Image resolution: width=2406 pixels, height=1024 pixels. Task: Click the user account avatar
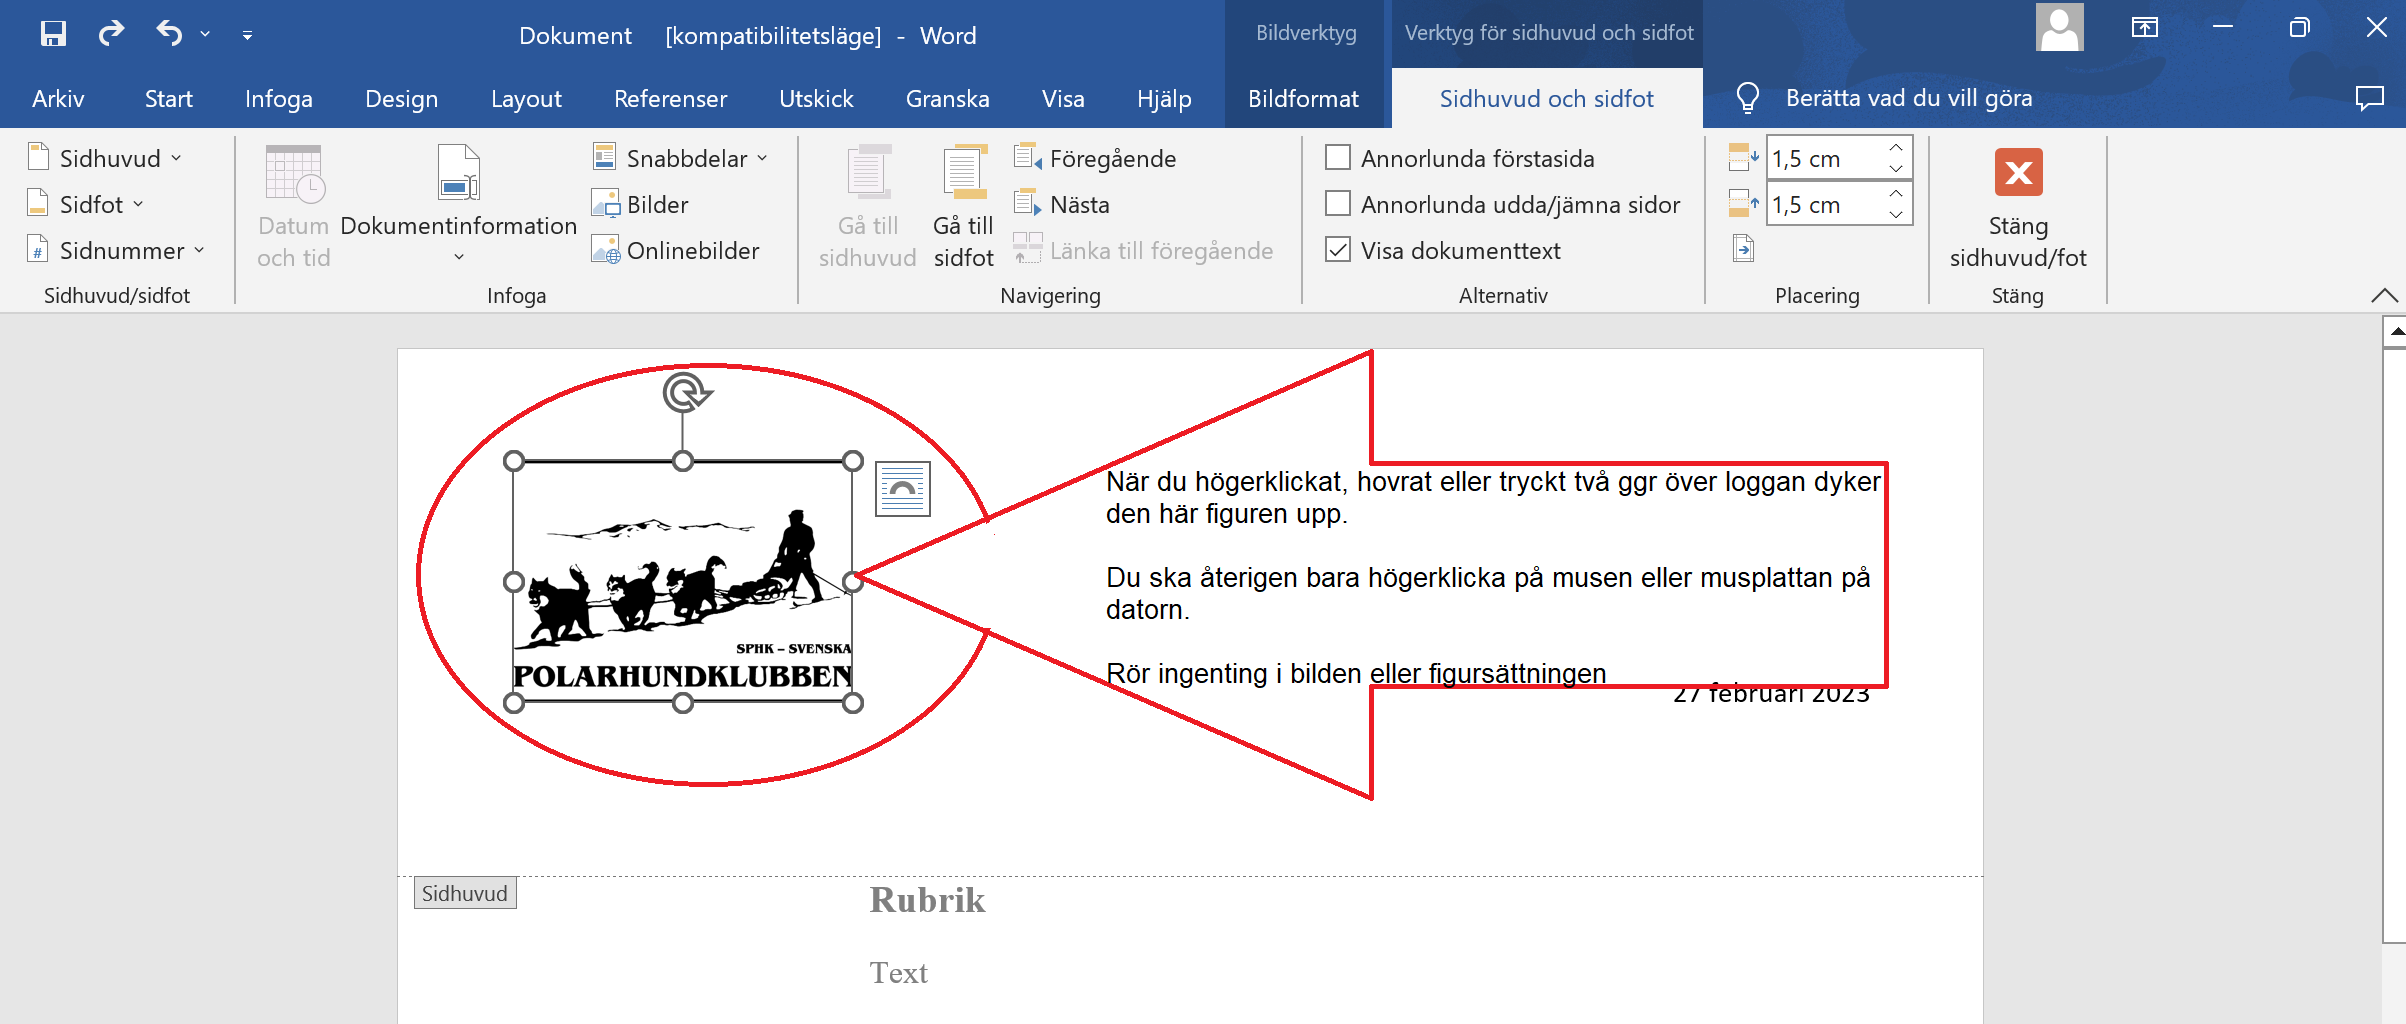click(2059, 27)
